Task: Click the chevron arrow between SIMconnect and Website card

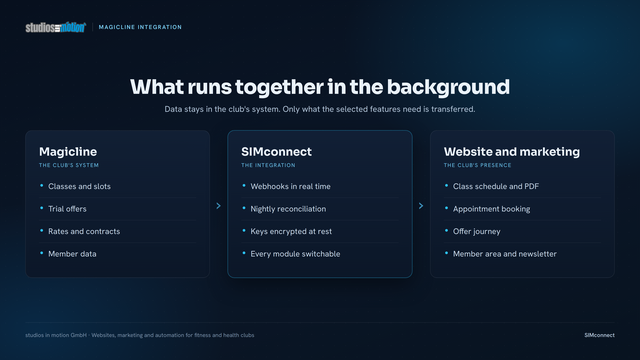Action: [421, 206]
